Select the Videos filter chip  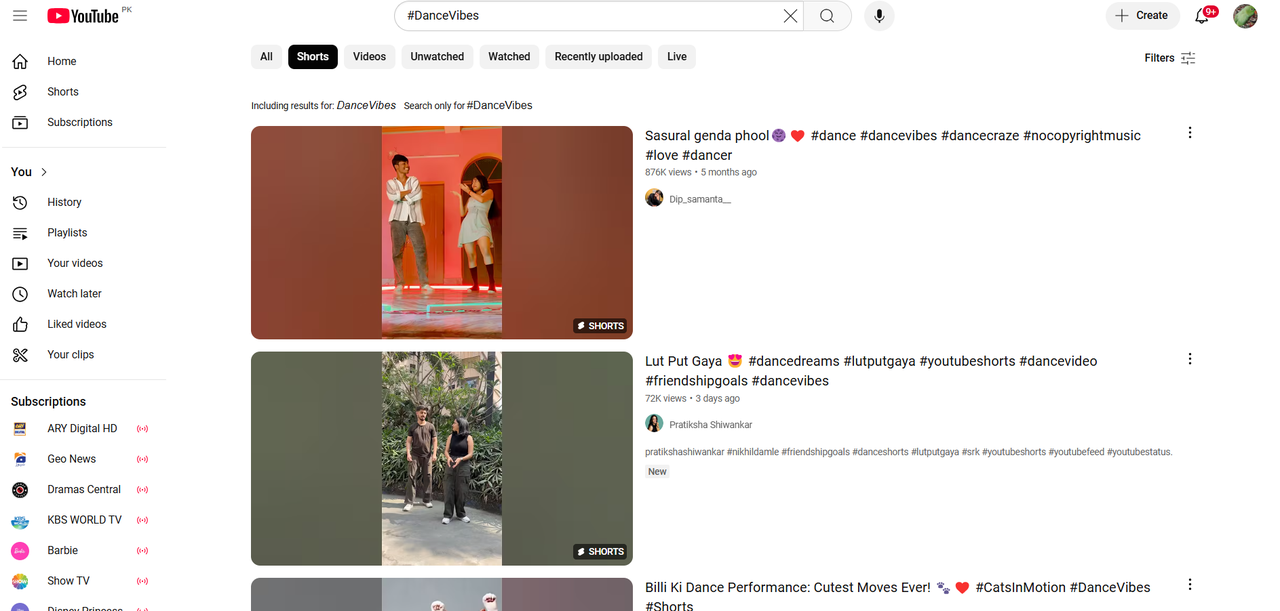[369, 57]
